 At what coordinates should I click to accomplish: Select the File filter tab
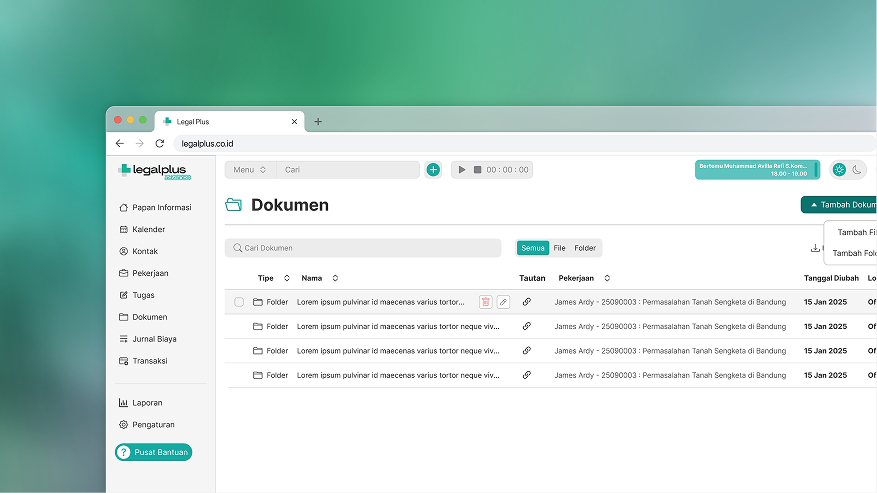pos(559,248)
